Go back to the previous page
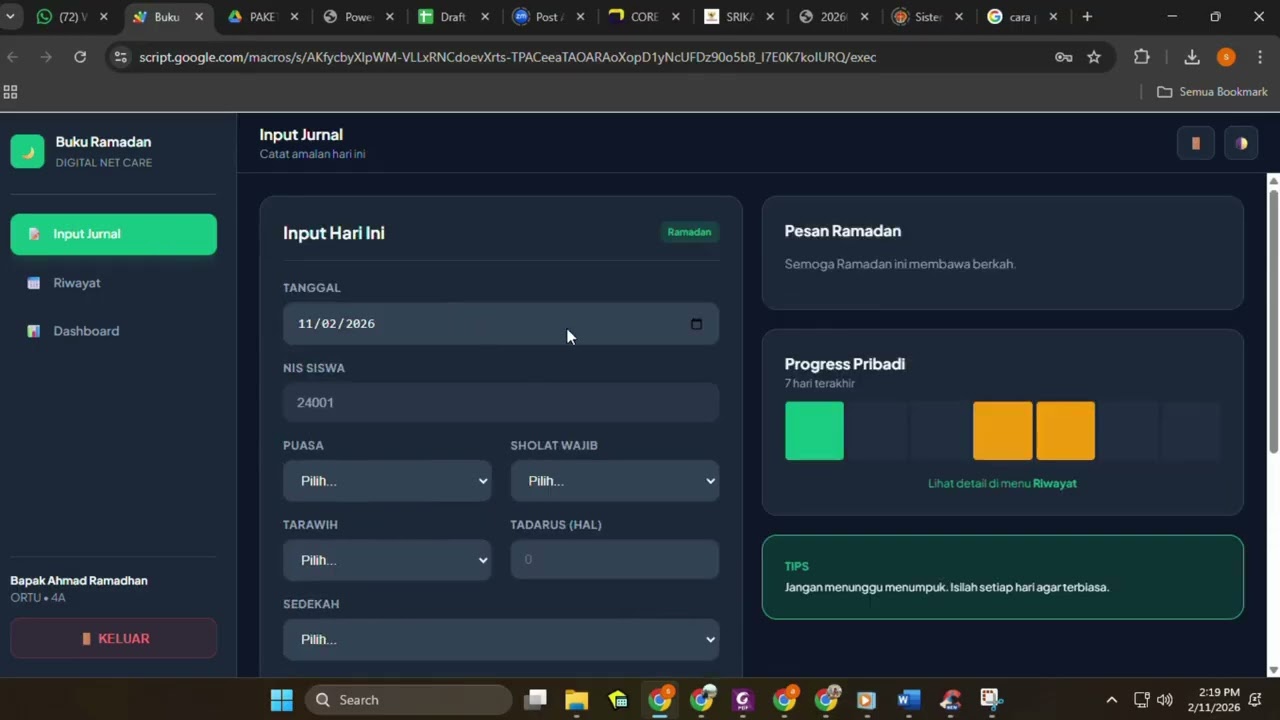Screen dimensions: 1280x720 click(13, 57)
